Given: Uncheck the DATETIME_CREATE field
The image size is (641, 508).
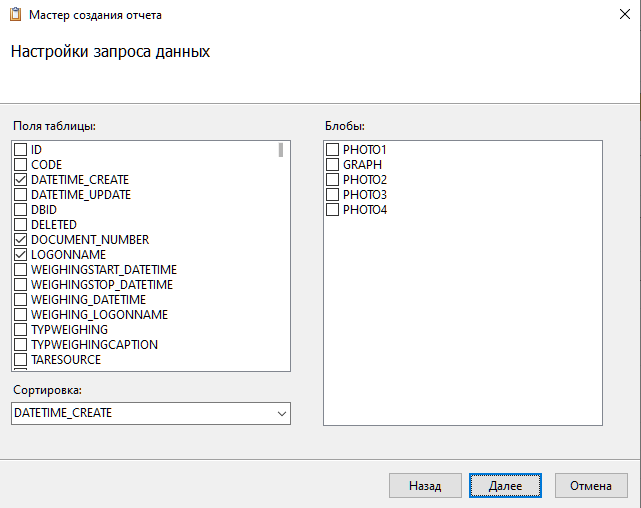Looking at the screenshot, I should 20,180.
